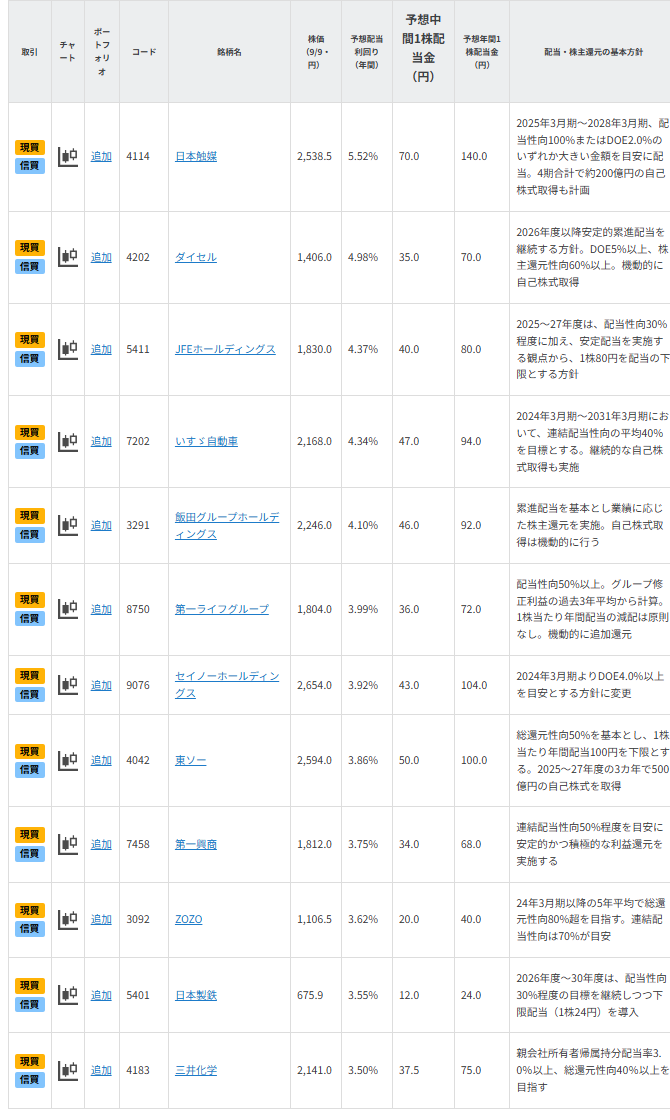Select yield value 4.98%
Viewport: 670px width, 1120px height.
364,257
